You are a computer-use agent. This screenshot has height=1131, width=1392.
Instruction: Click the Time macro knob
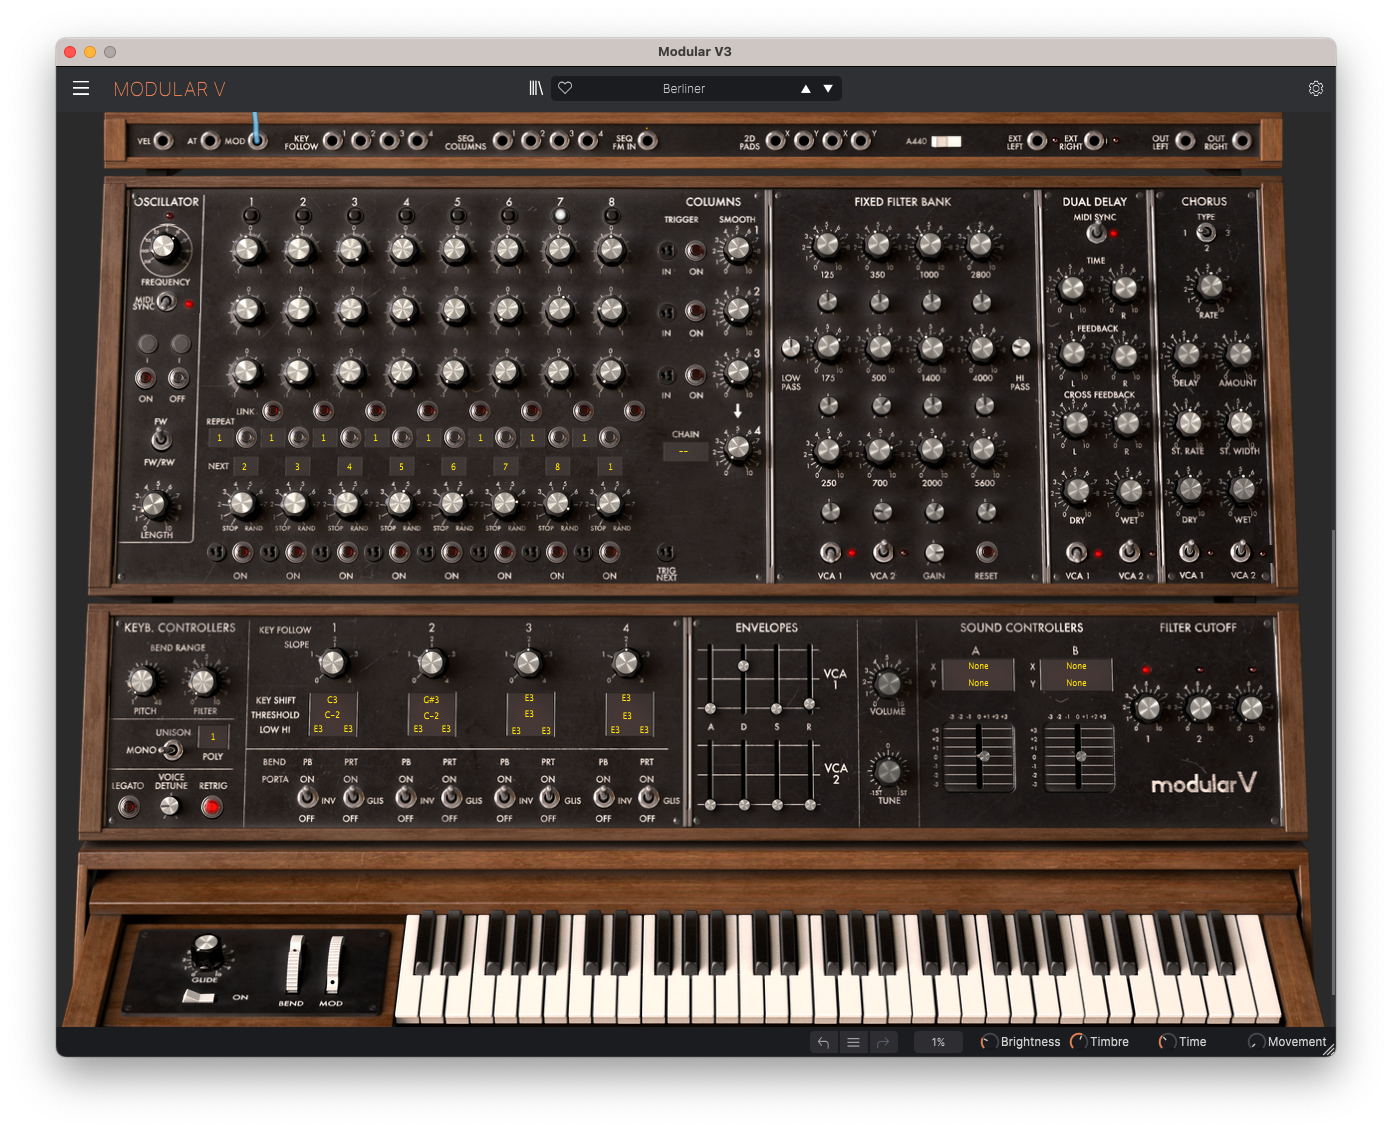1166,1042
